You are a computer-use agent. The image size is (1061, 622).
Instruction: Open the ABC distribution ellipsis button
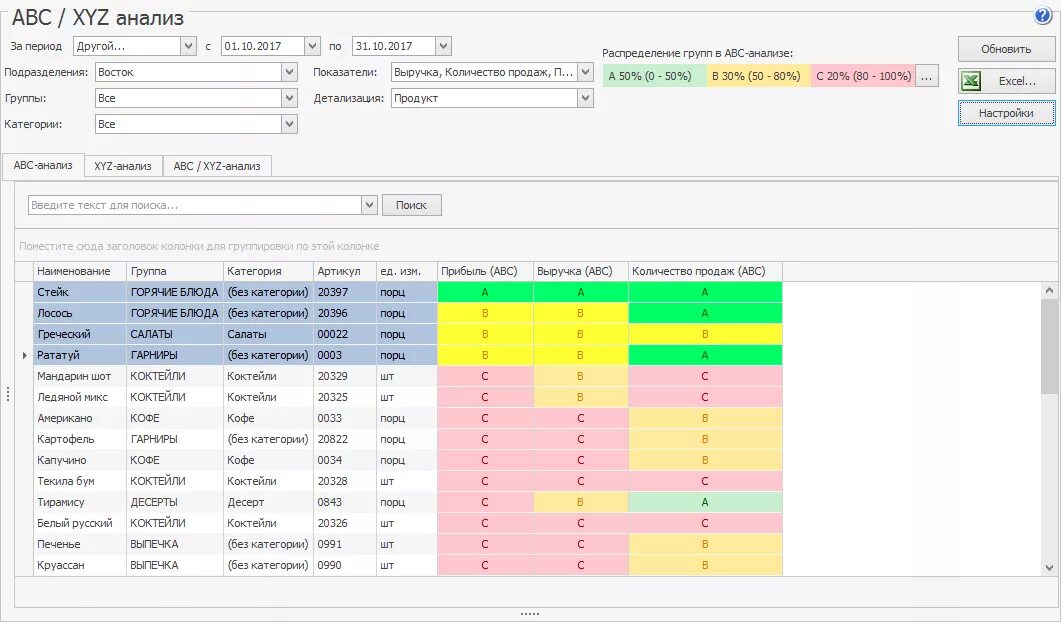[926, 76]
